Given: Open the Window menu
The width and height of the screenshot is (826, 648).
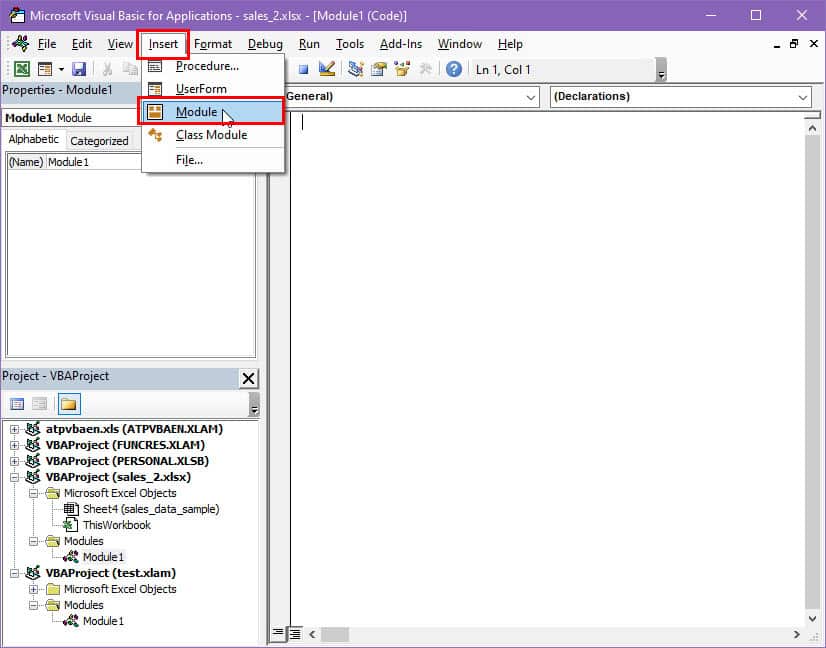Looking at the screenshot, I should tap(459, 44).
